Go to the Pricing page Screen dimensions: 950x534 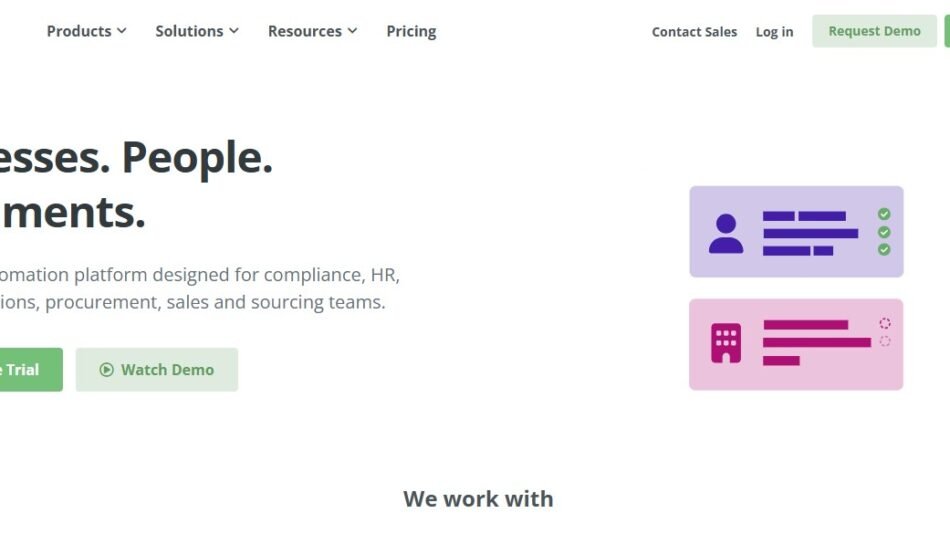(x=411, y=31)
